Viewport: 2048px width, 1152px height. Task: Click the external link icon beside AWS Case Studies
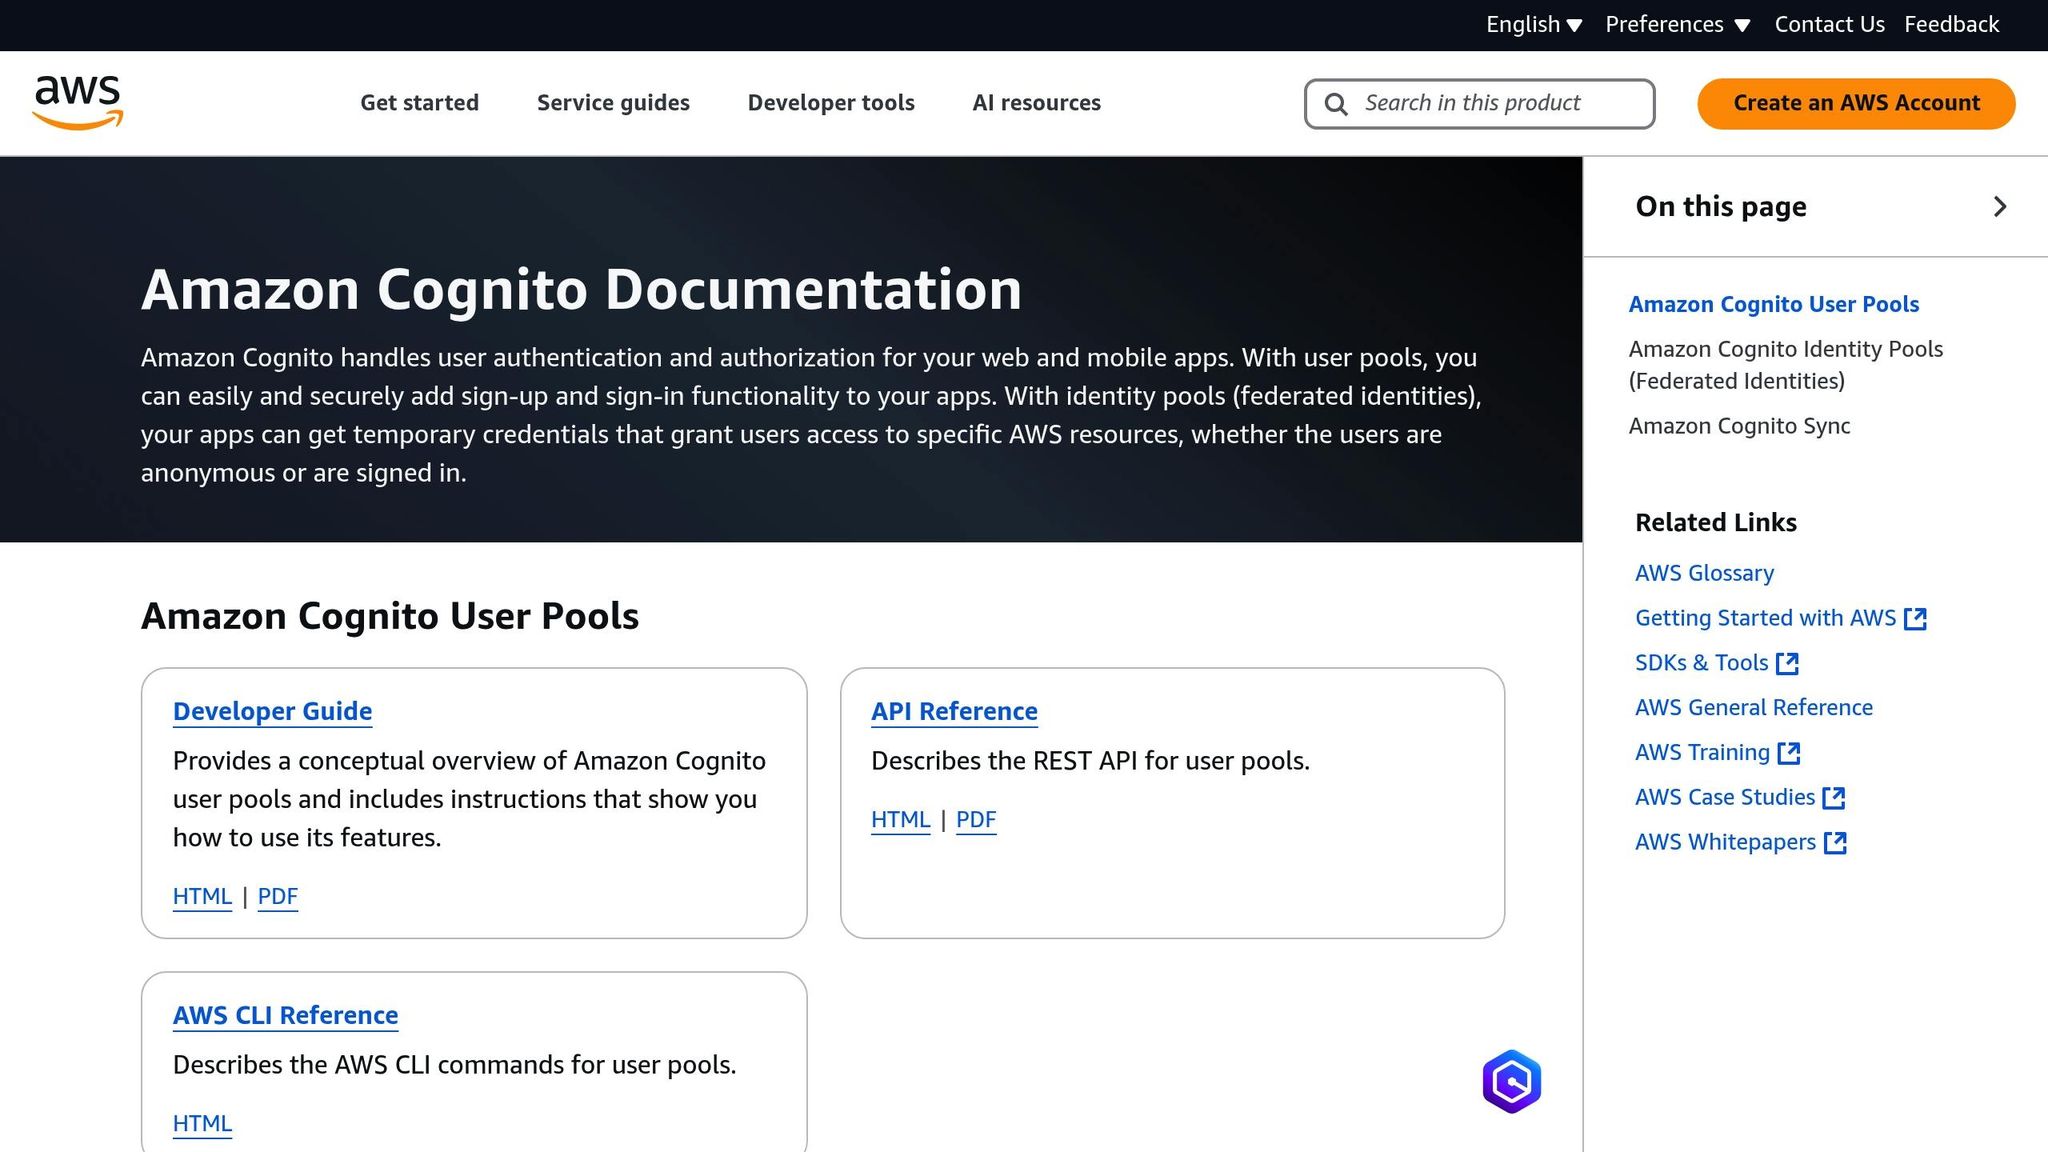point(1835,798)
